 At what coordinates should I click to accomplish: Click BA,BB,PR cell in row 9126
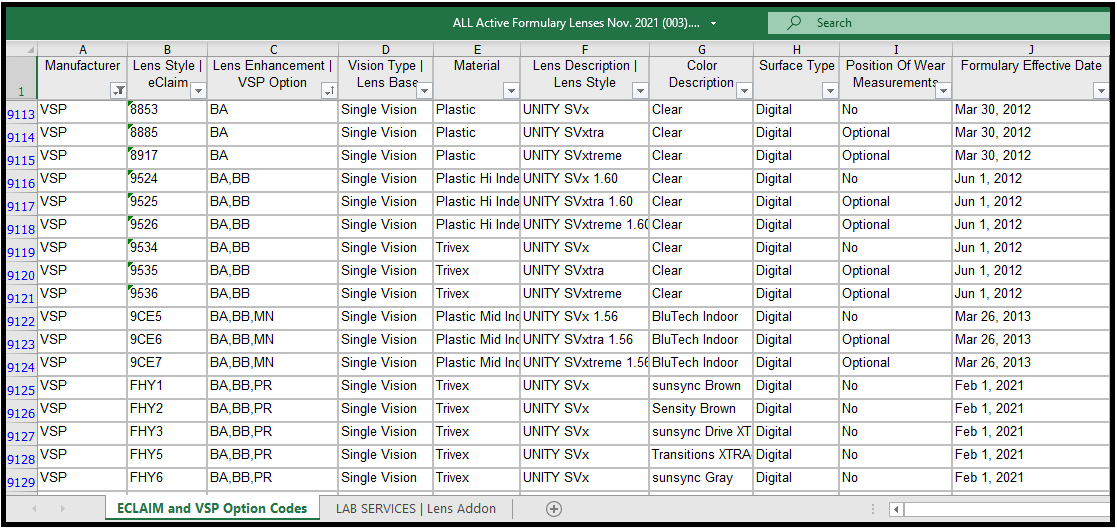273,409
